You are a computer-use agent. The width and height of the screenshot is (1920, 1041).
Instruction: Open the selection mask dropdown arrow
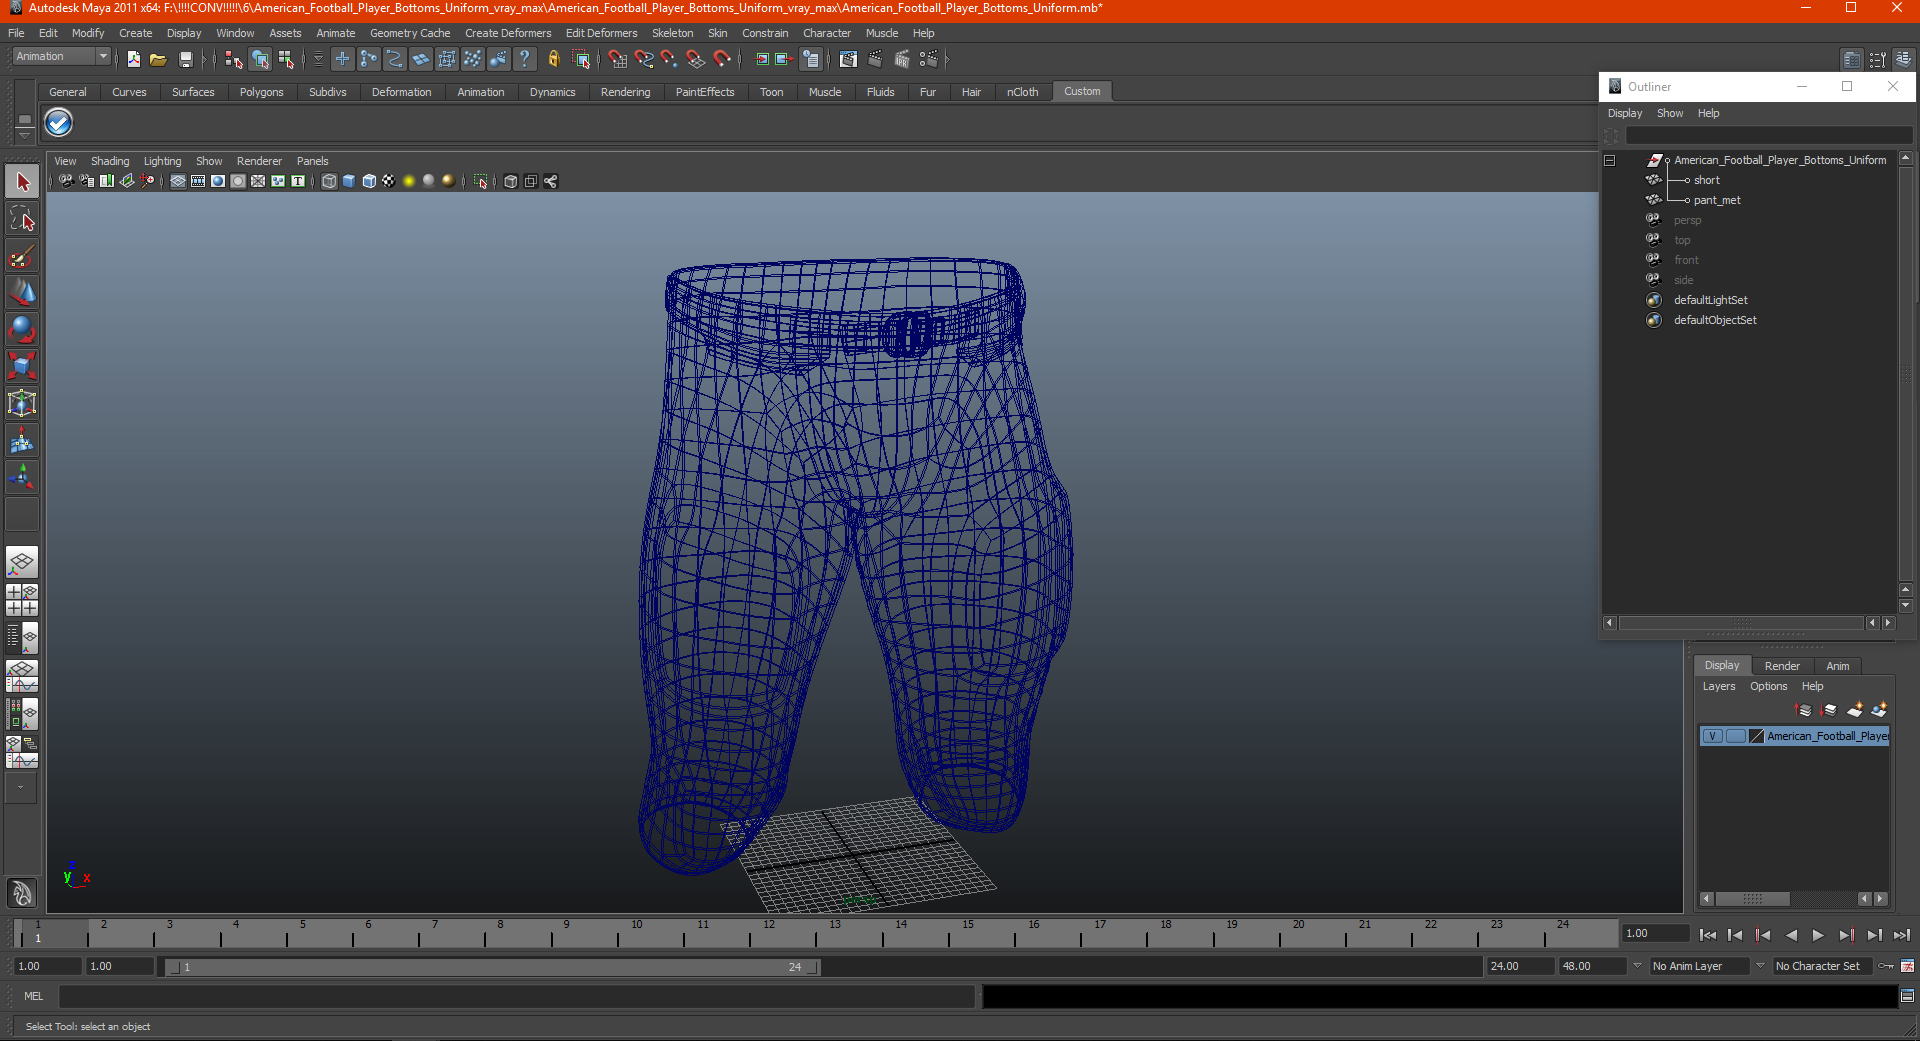coord(318,60)
